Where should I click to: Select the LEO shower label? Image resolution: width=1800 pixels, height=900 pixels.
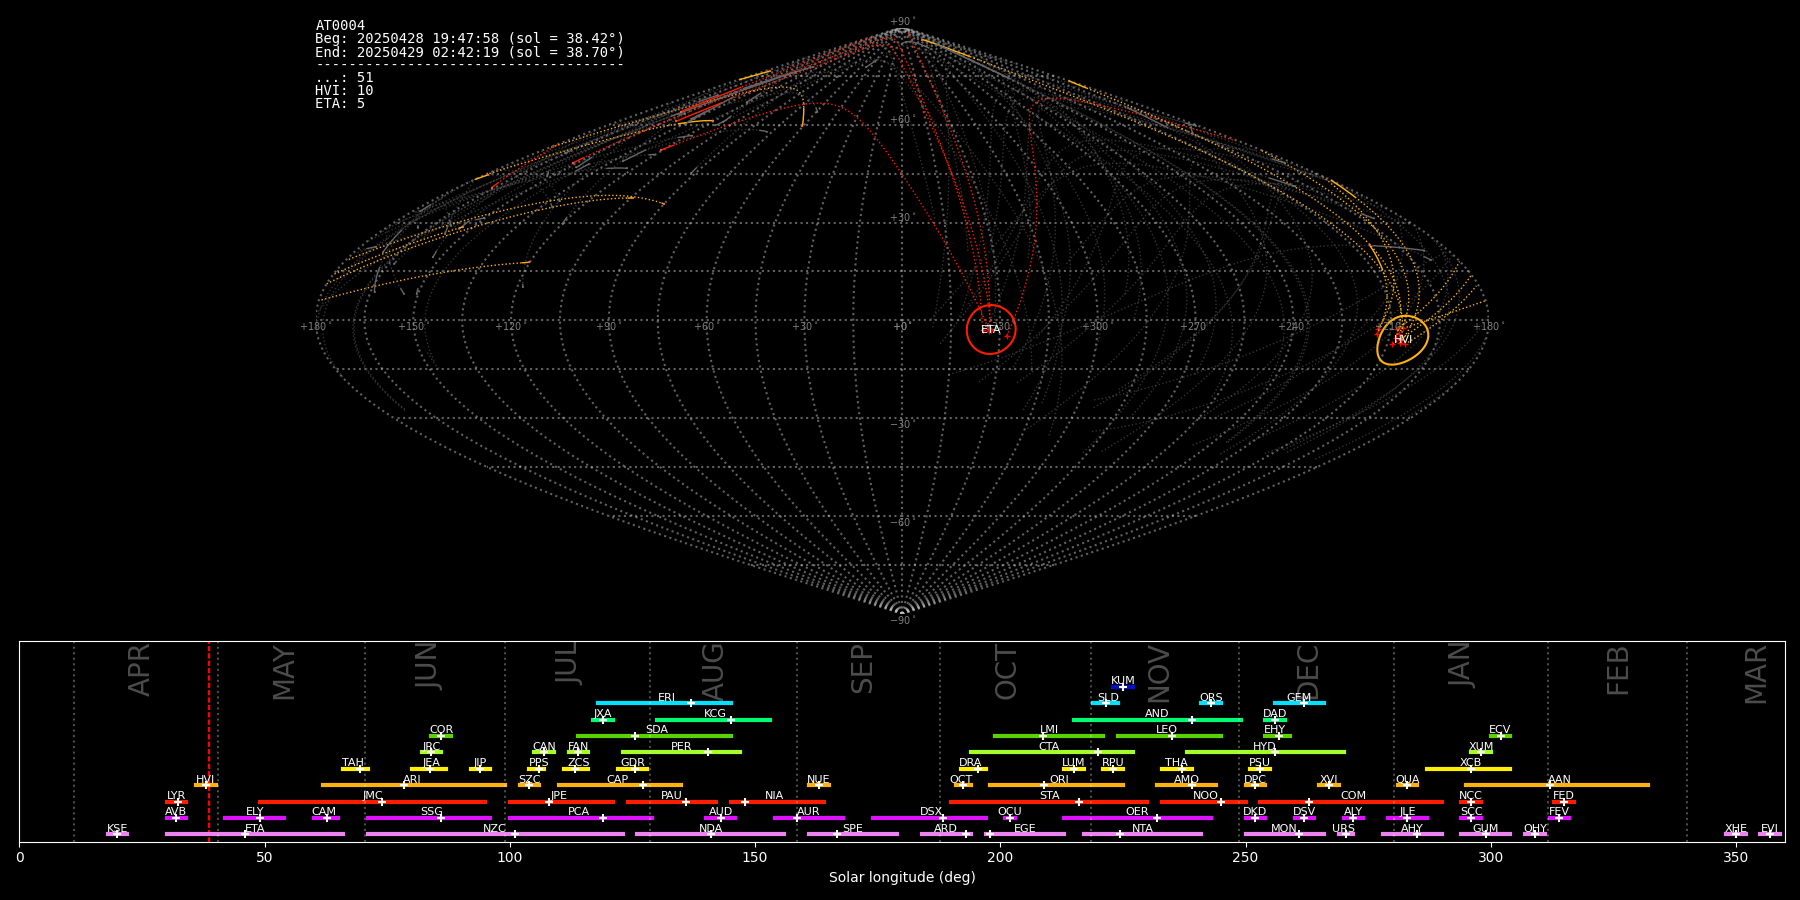[1167, 730]
